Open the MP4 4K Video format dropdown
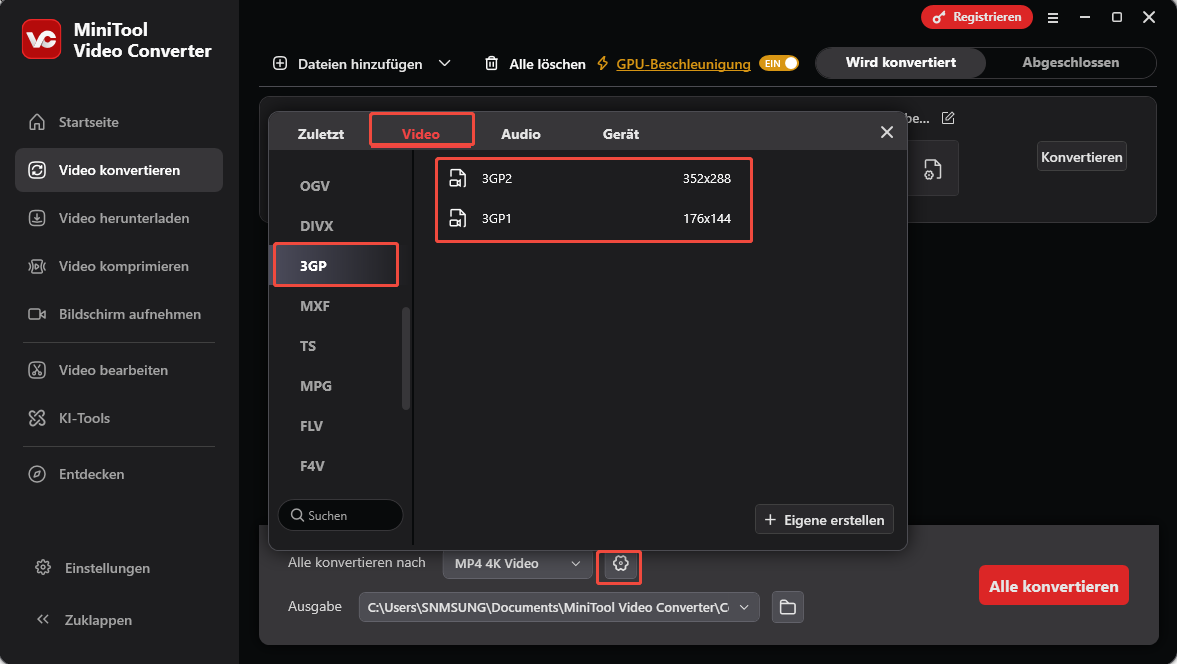 [x=517, y=563]
